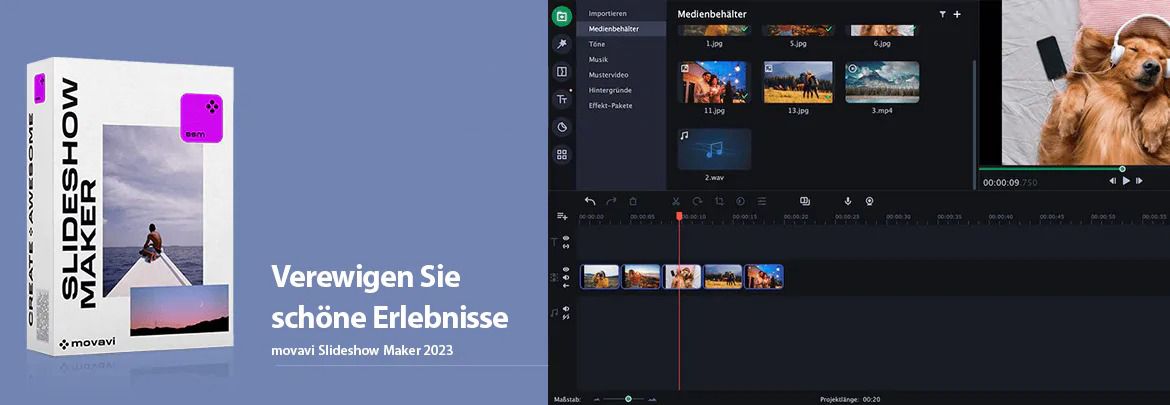Click the zoom in icon right of scale slider
The image size is (1170, 405).
pyautogui.click(x=652, y=399)
